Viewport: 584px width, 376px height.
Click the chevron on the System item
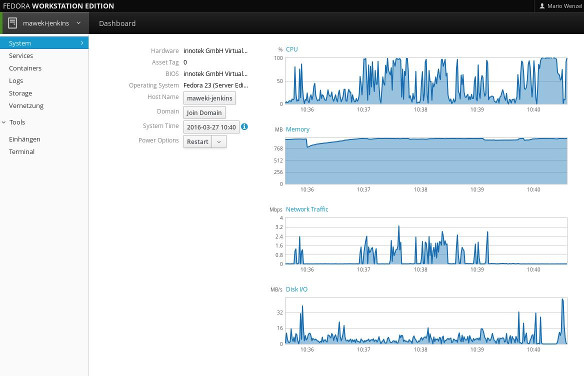(82, 43)
